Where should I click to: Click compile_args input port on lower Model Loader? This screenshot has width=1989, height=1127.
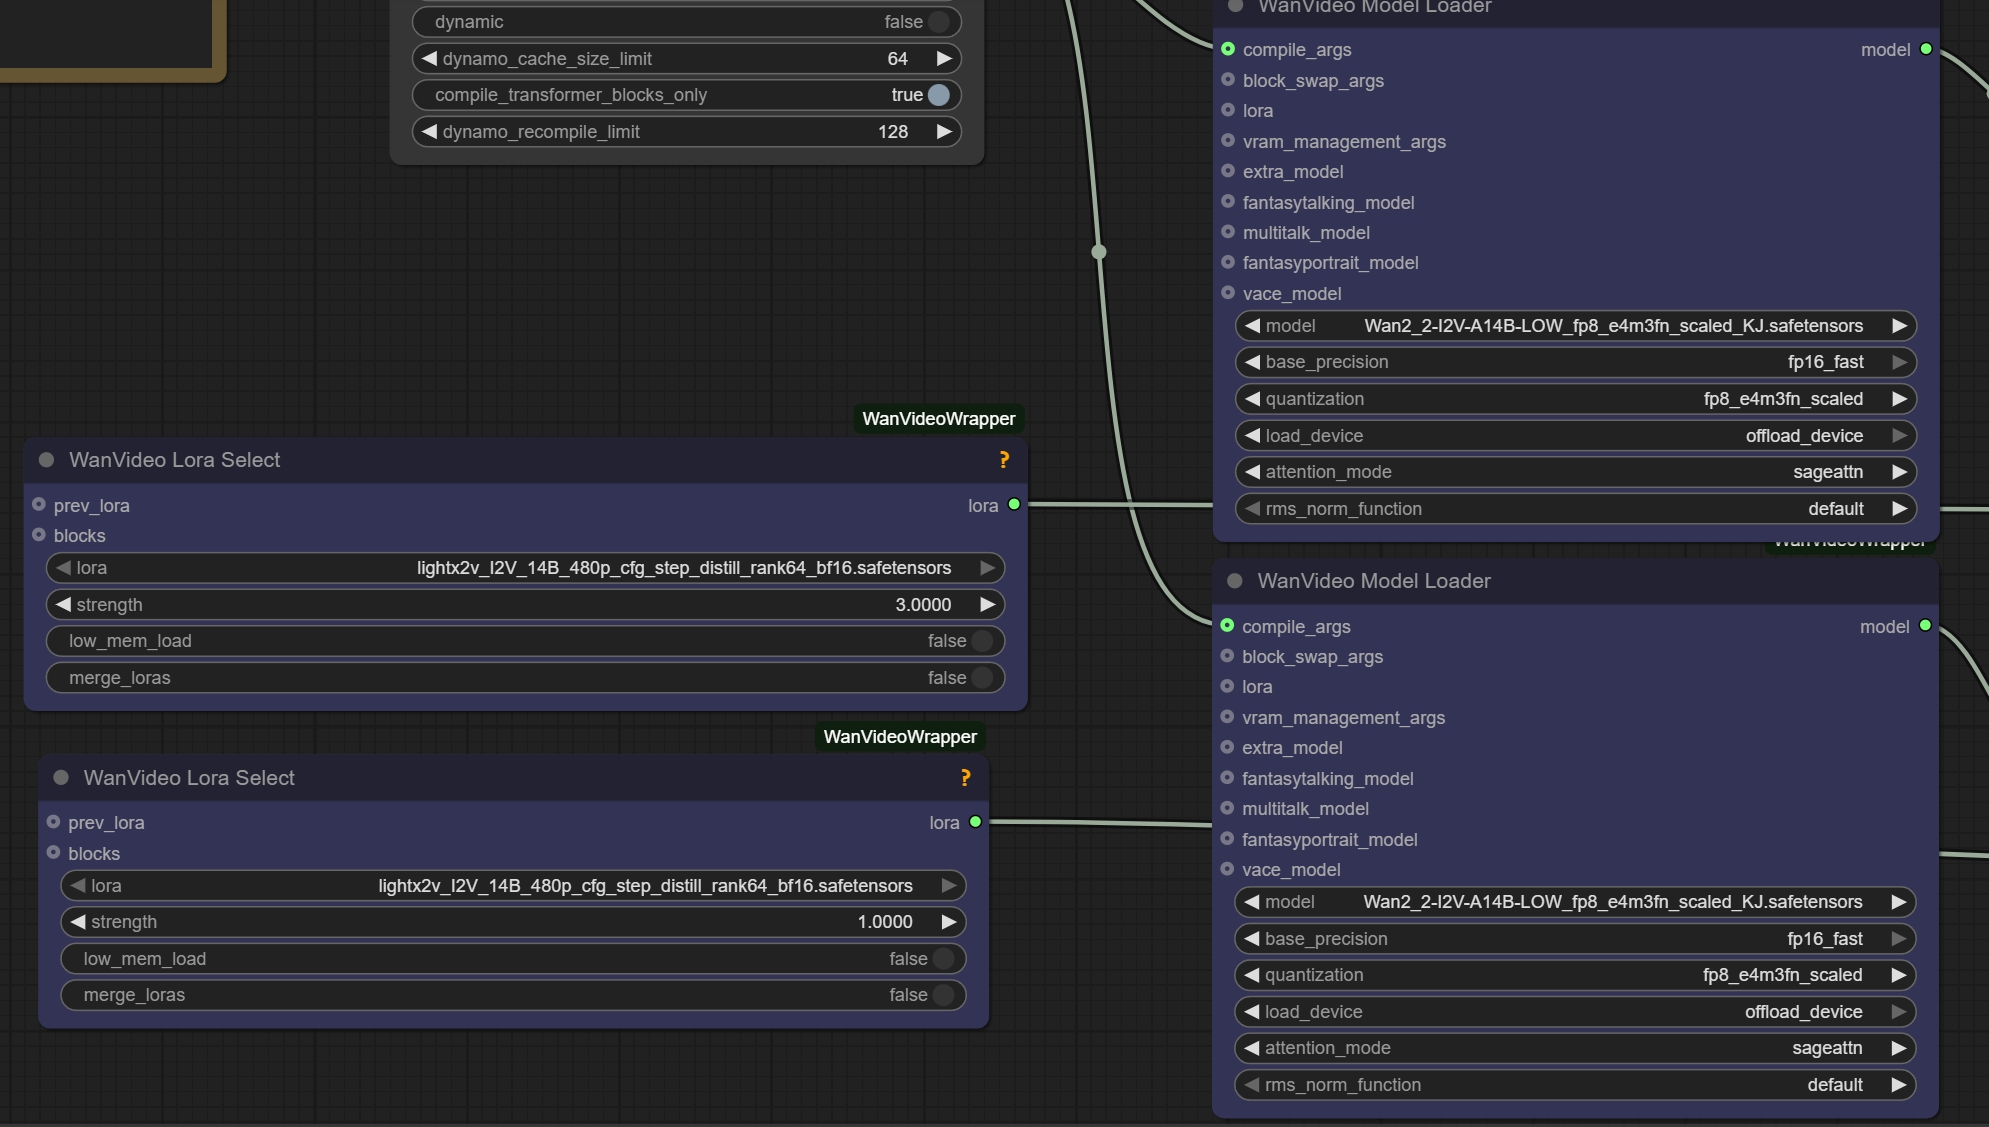click(1227, 626)
